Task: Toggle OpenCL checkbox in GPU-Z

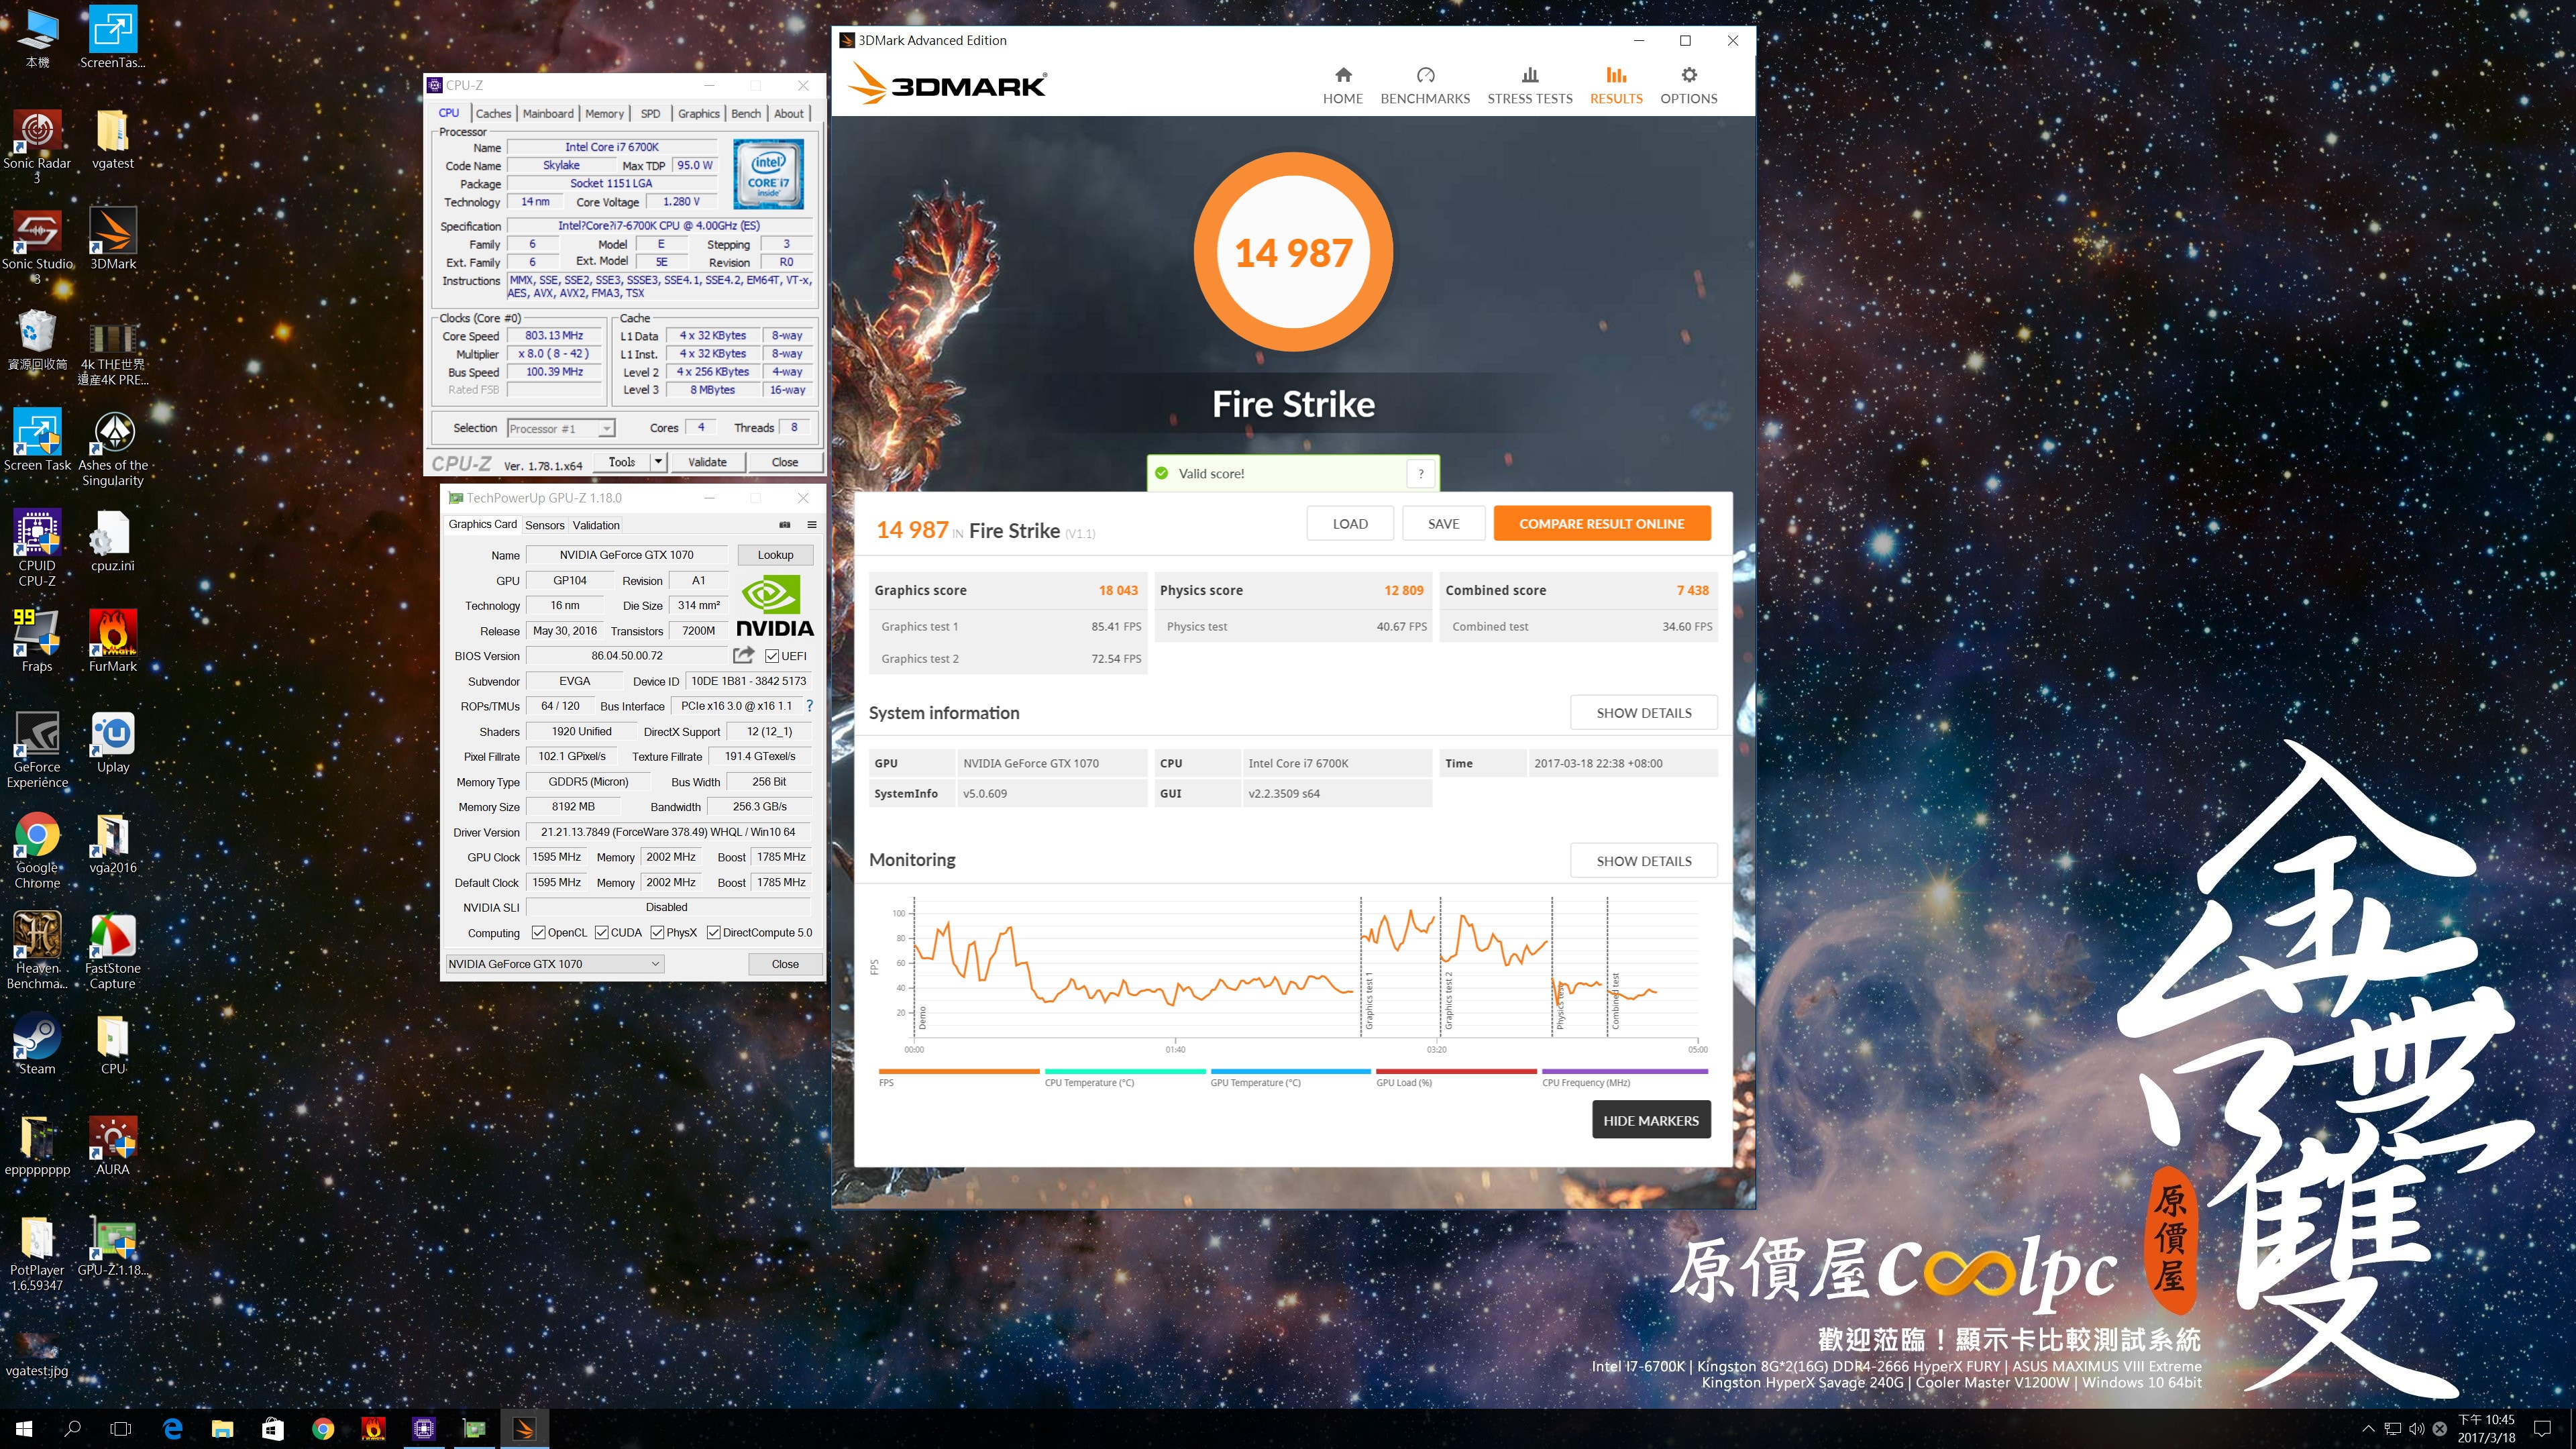Action: (x=538, y=933)
